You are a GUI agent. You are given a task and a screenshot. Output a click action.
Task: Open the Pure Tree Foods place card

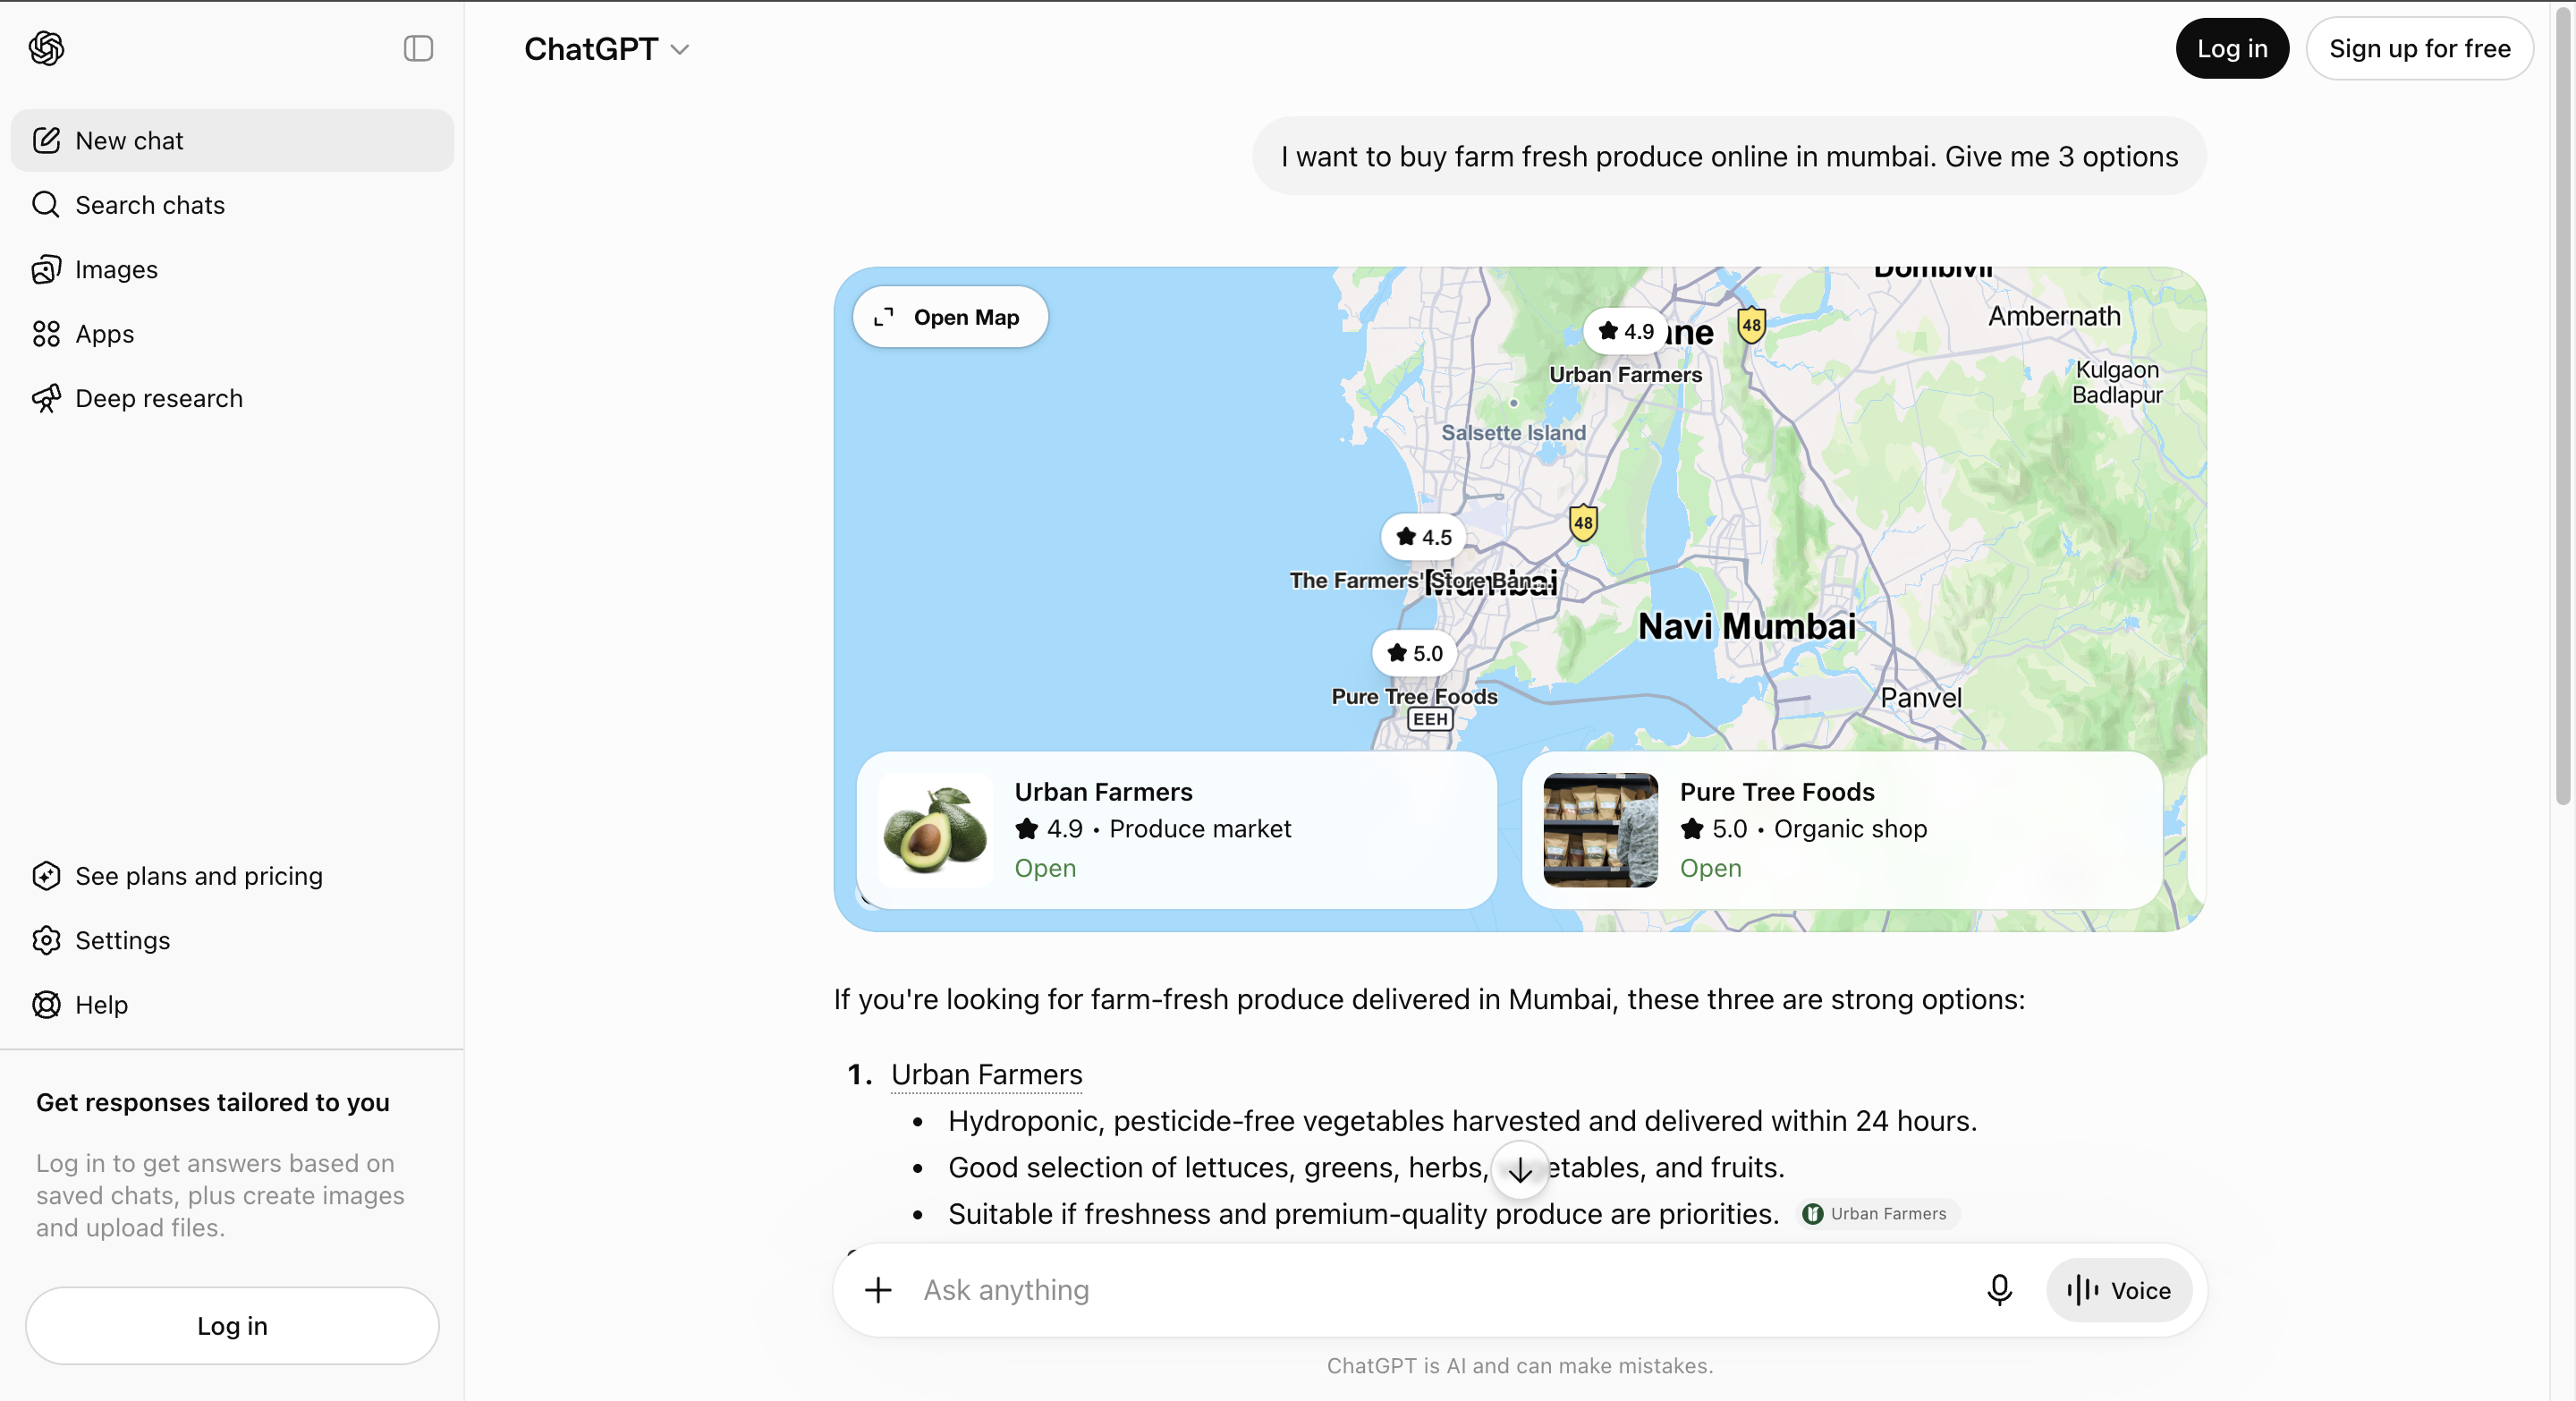[1842, 829]
